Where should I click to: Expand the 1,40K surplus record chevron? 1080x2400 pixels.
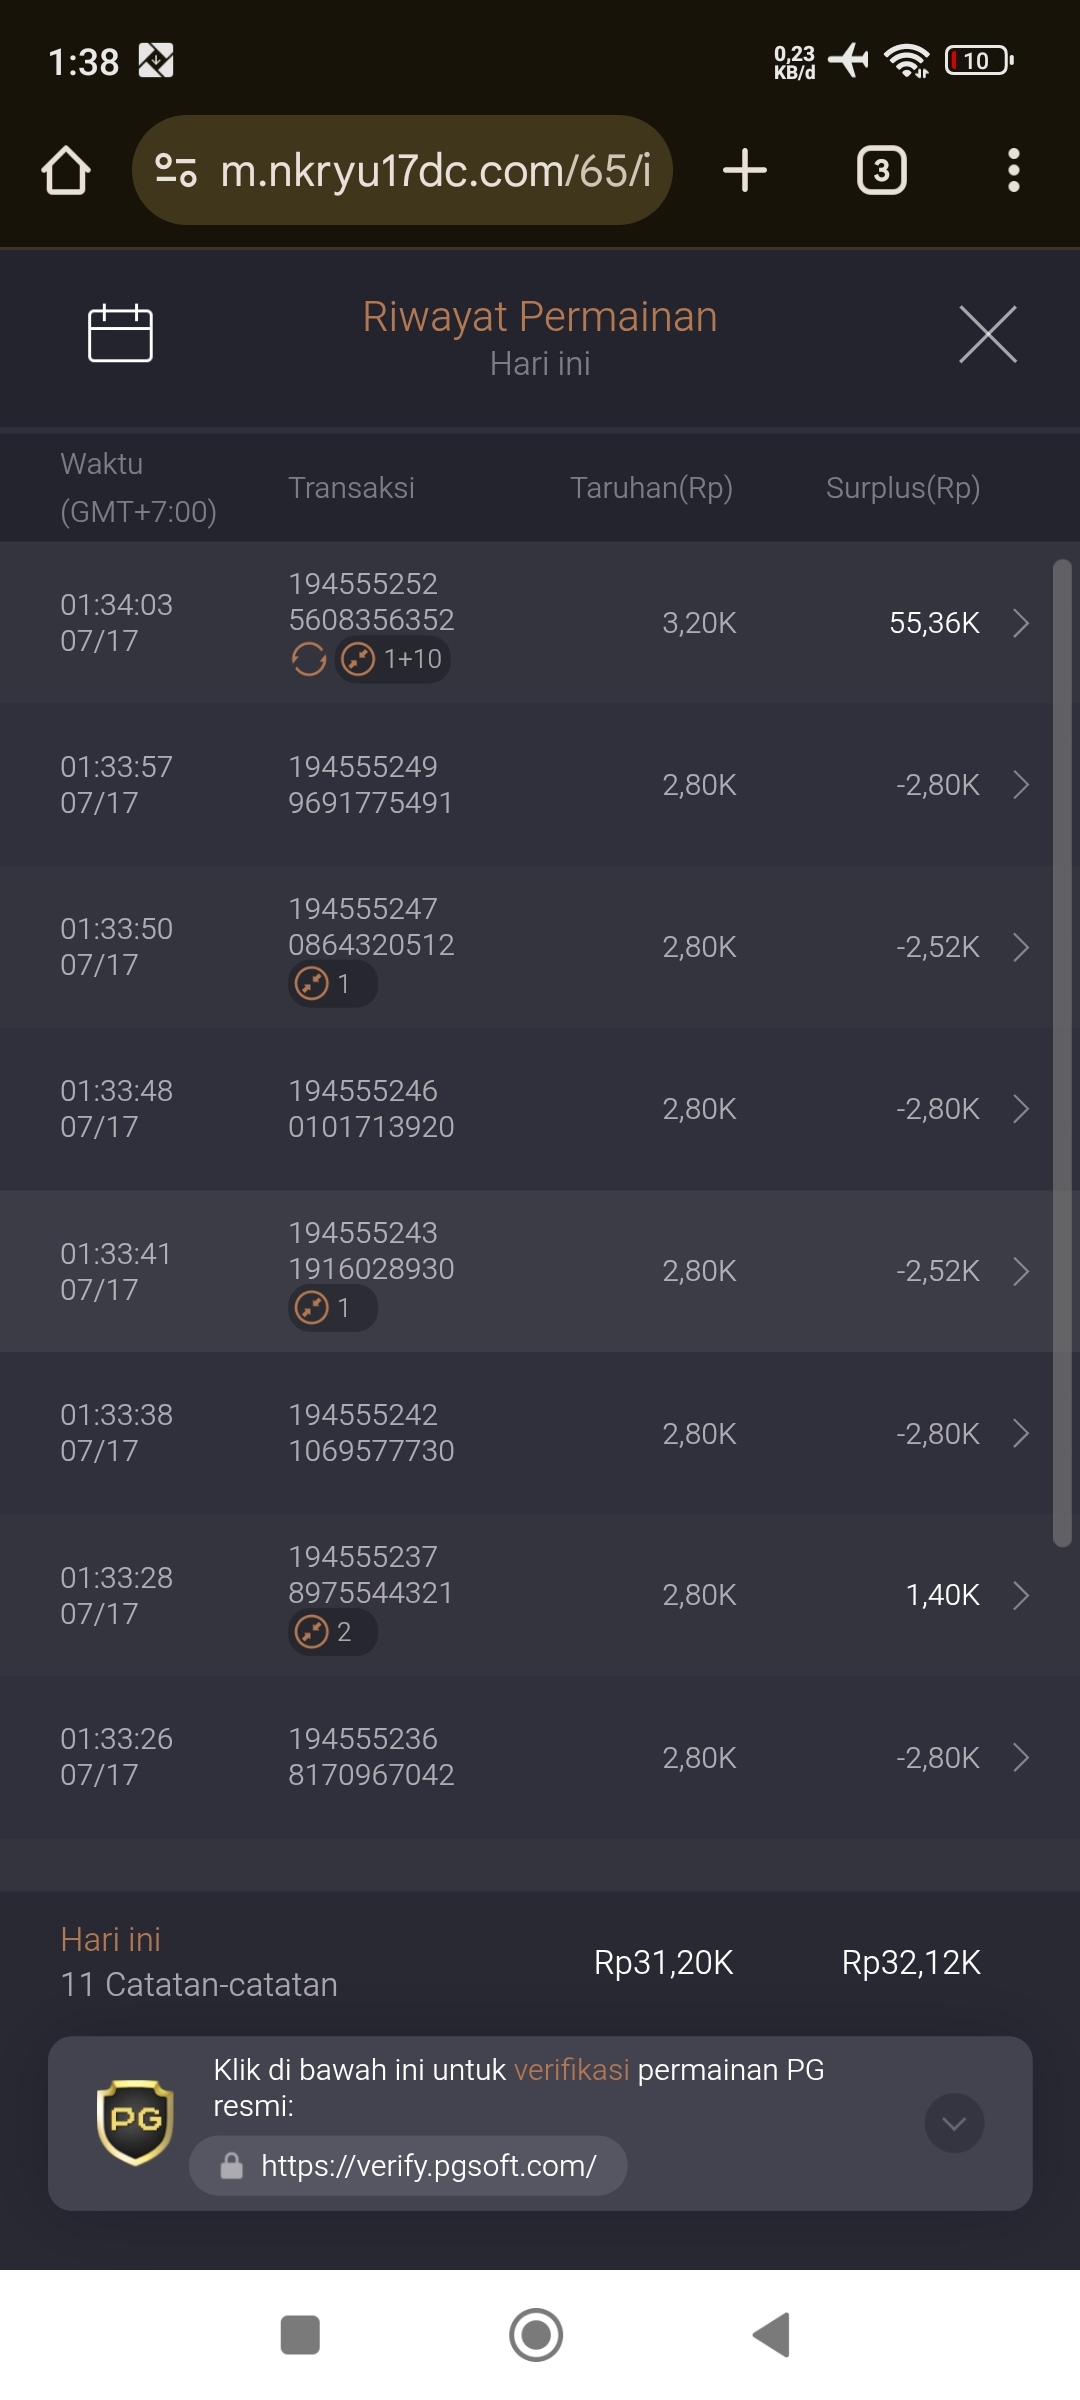tap(1021, 1595)
